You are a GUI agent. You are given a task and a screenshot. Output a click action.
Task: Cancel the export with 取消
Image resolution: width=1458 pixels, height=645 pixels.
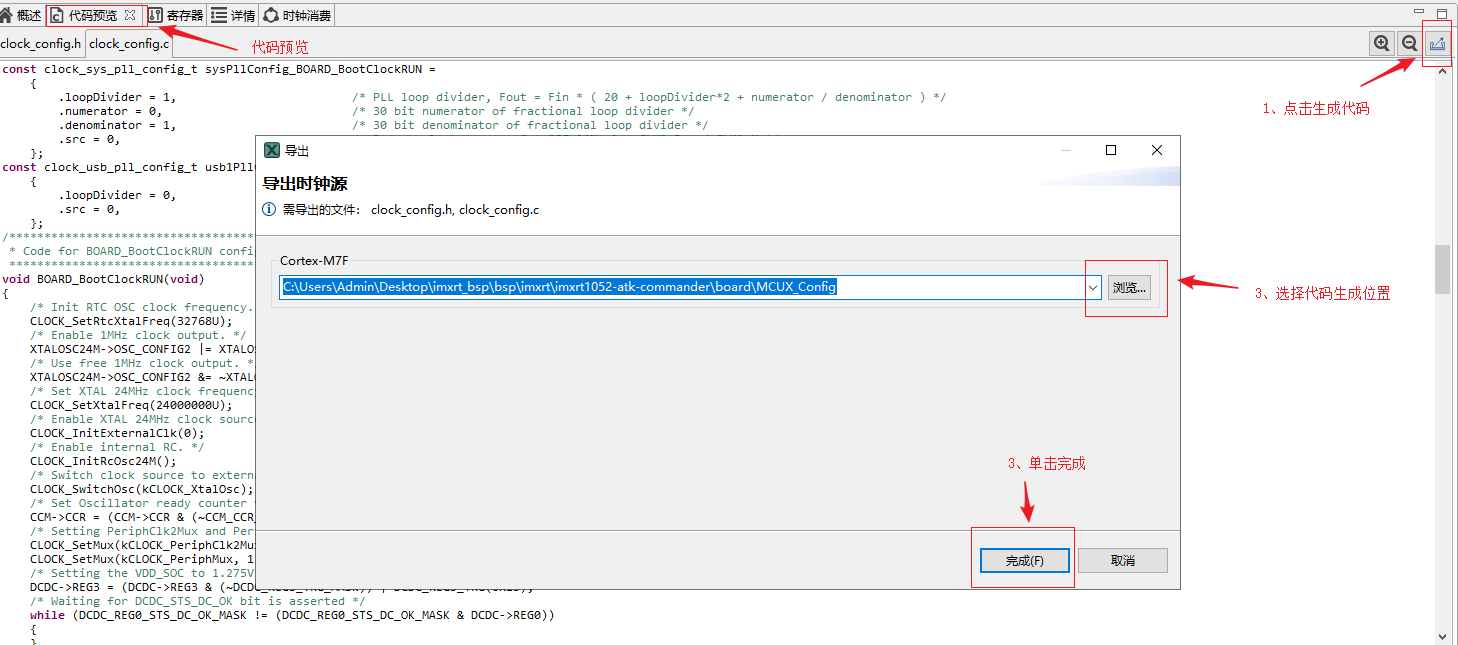(x=1122, y=561)
